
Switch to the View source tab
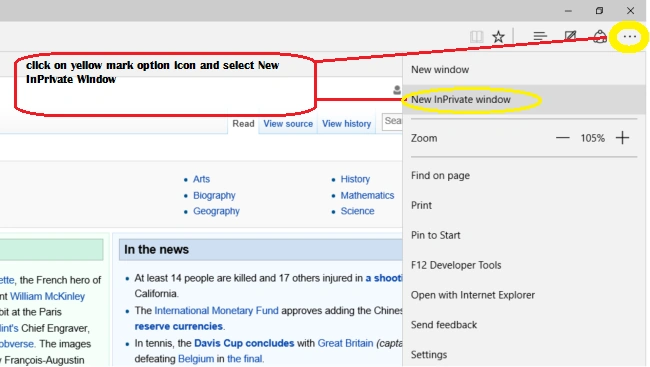pos(288,124)
